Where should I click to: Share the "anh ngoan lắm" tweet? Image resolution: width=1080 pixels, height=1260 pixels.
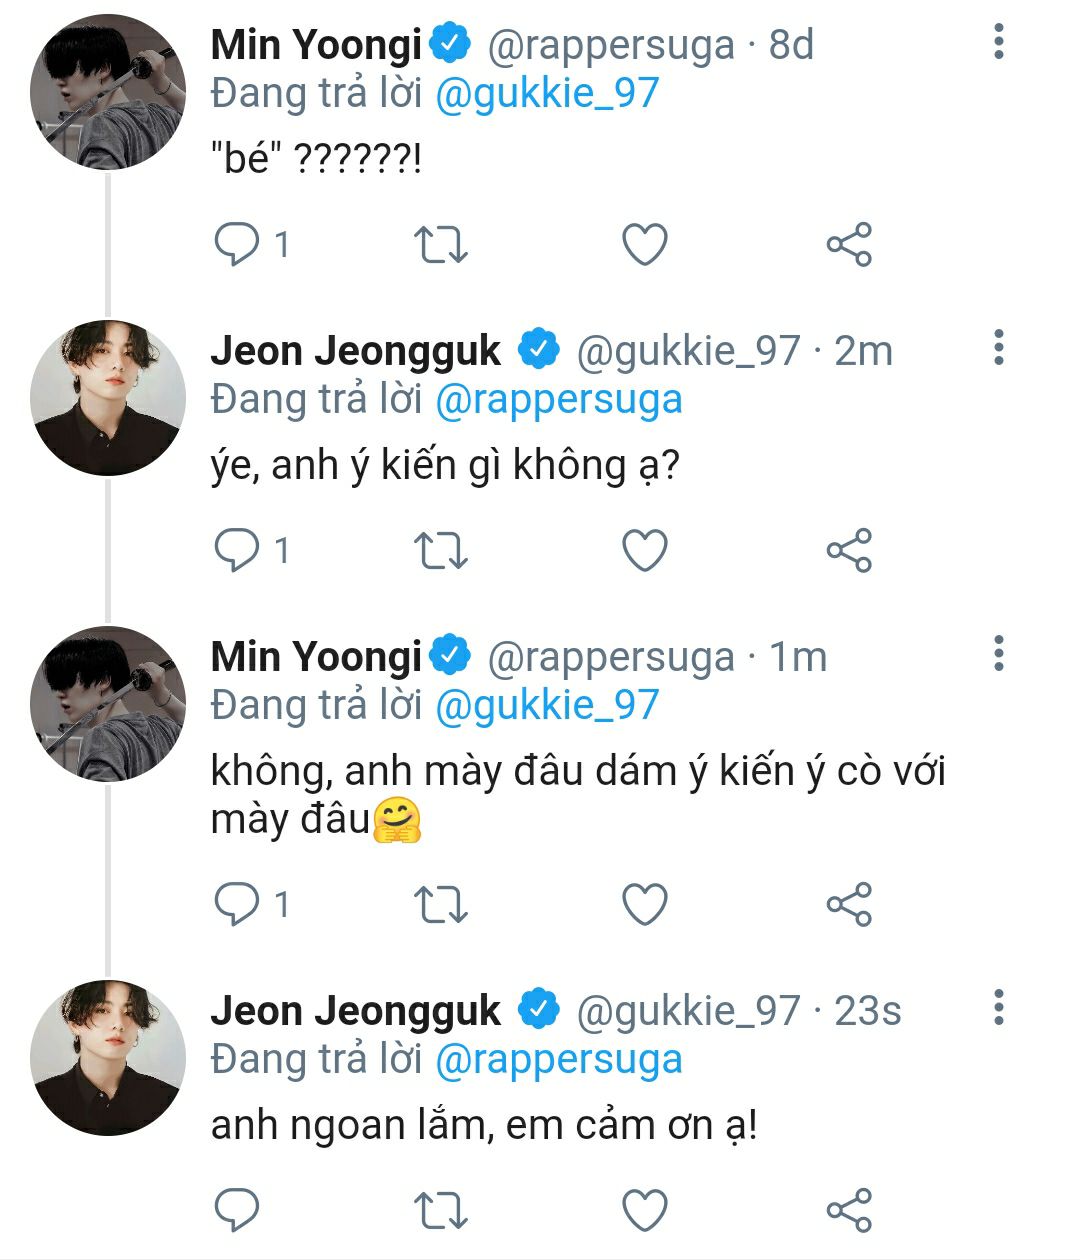[849, 1210]
